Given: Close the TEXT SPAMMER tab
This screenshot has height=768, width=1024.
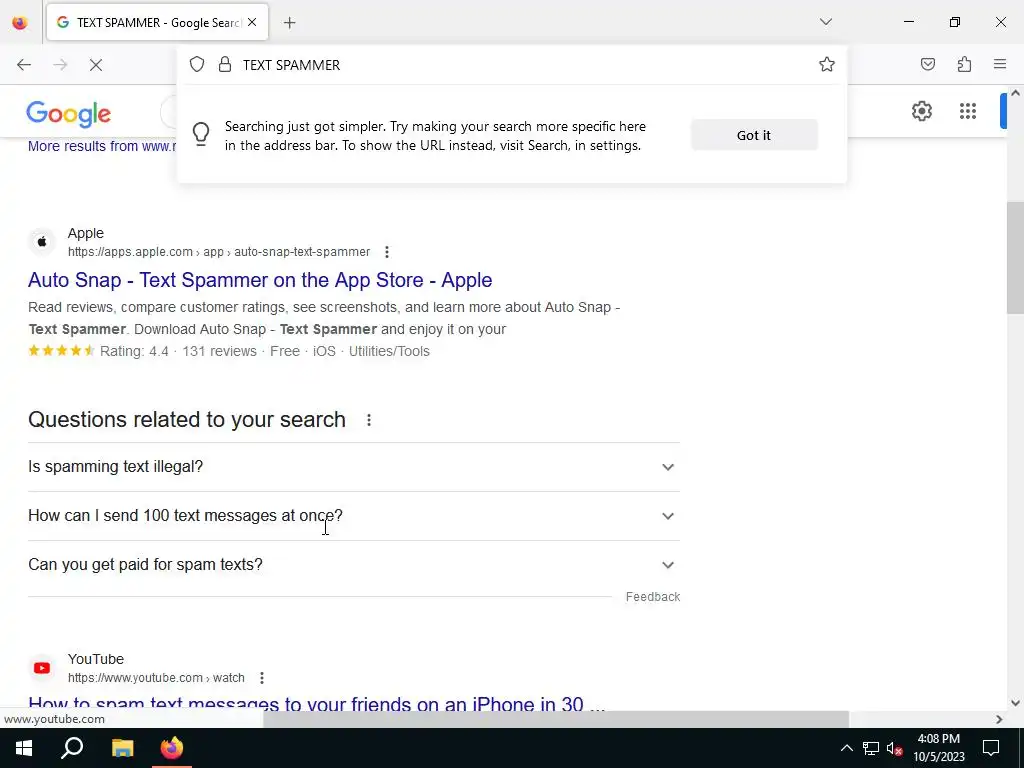Looking at the screenshot, I should tap(252, 22).
